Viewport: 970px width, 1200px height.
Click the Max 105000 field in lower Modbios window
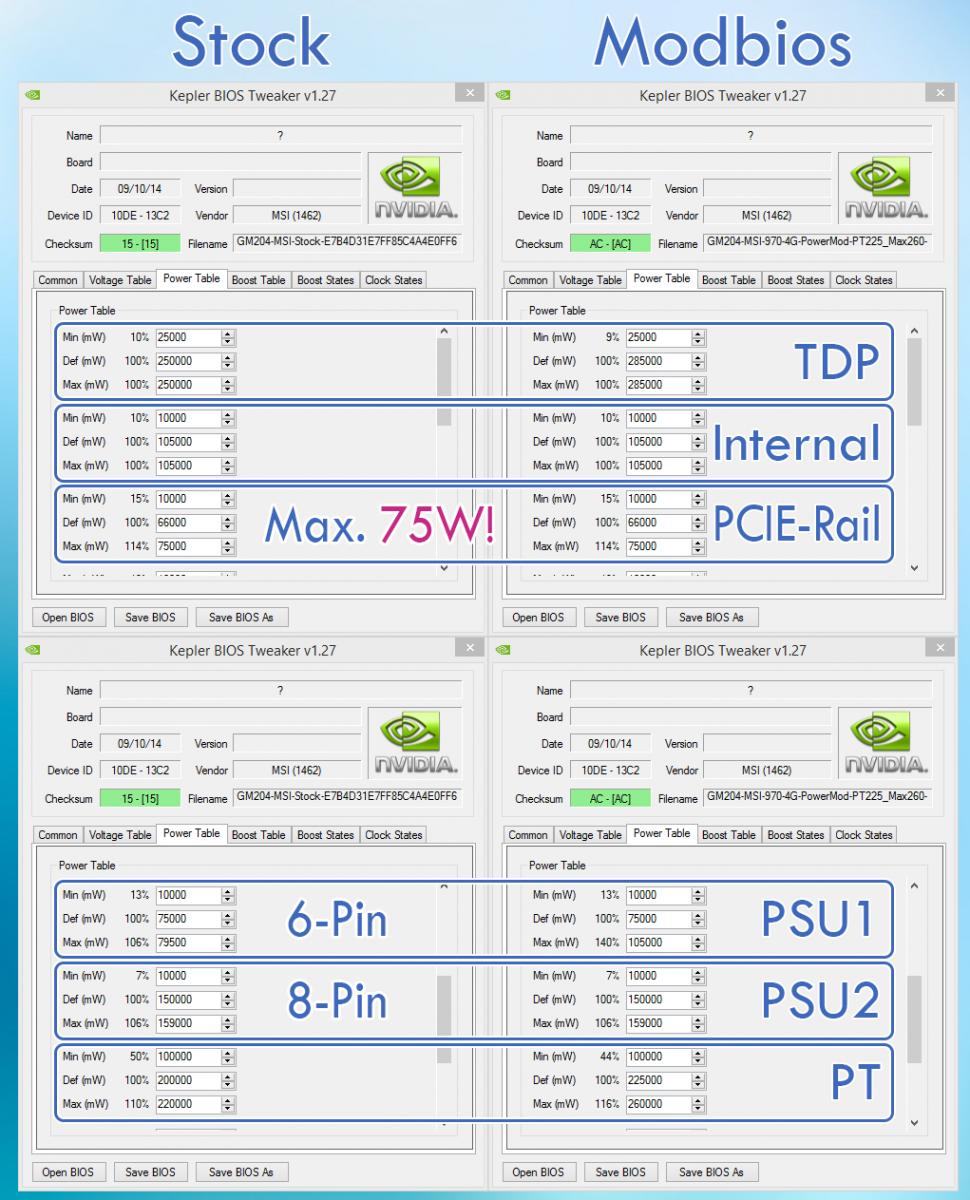pos(658,942)
